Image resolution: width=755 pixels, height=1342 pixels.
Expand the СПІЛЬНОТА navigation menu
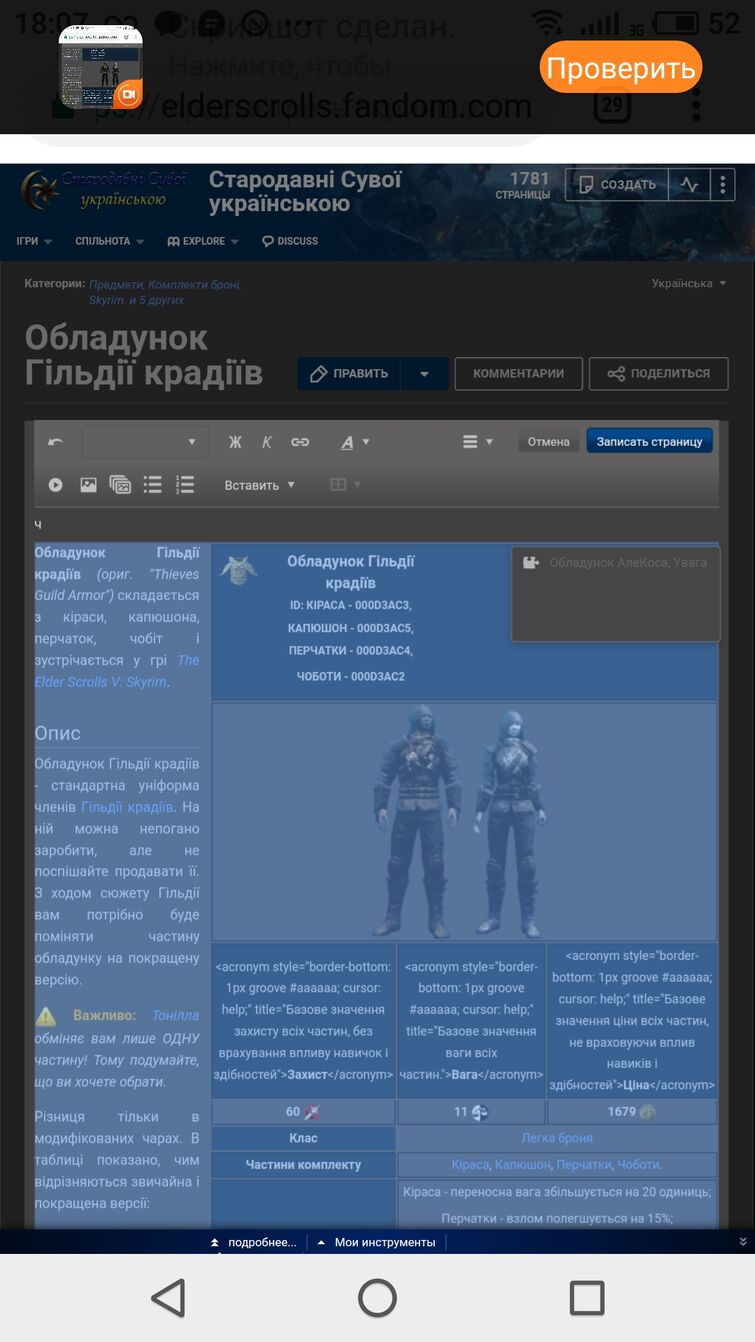coord(109,241)
